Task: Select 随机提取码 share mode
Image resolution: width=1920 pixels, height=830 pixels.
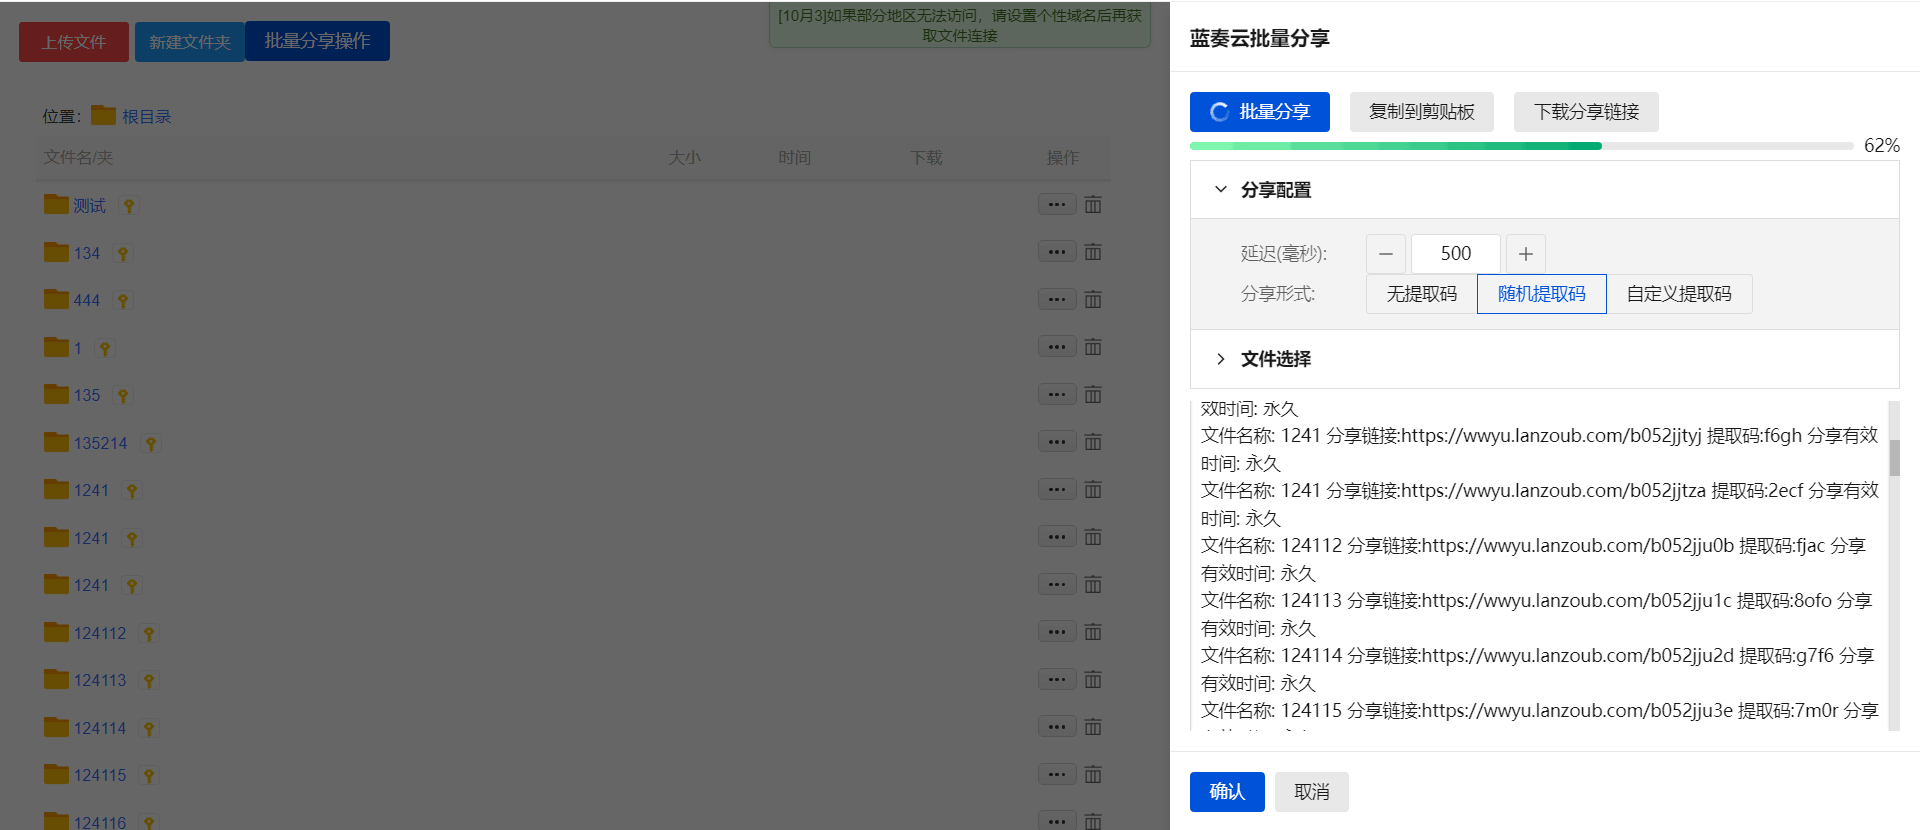Action: (1541, 294)
